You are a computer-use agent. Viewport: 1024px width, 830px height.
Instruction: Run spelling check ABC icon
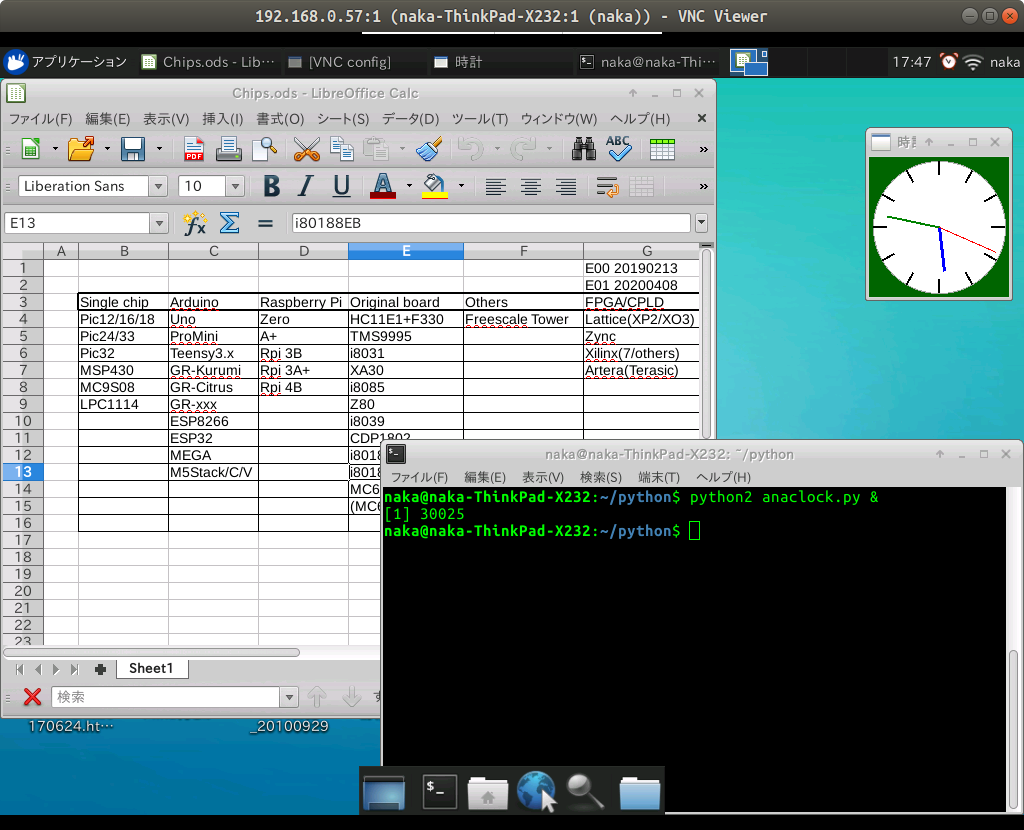click(x=618, y=149)
